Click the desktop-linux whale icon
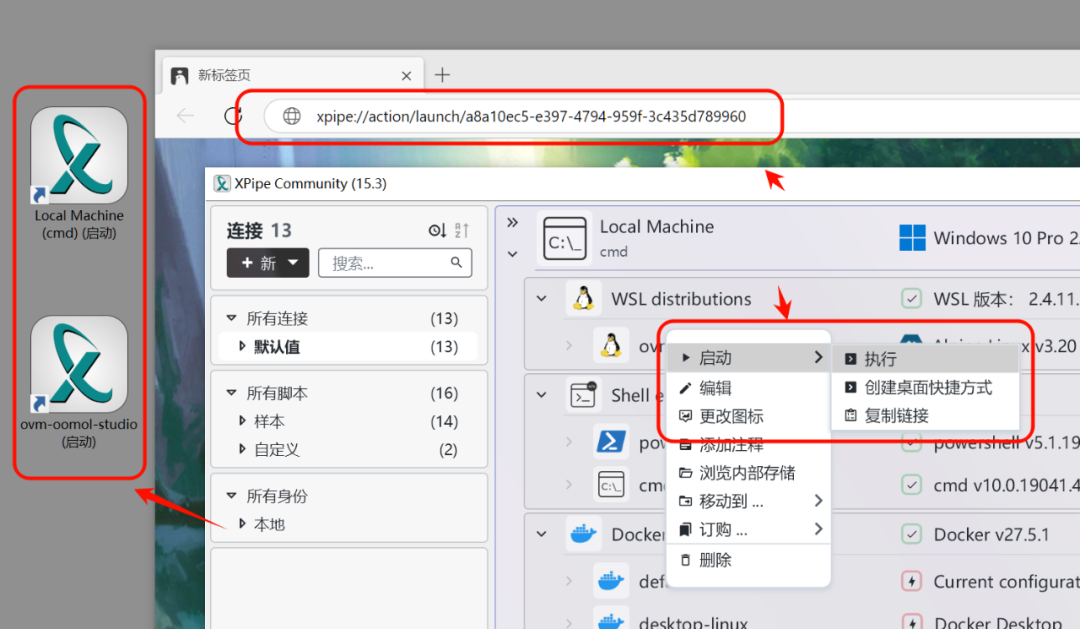This screenshot has height=629, width=1080. pyautogui.click(x=611, y=620)
